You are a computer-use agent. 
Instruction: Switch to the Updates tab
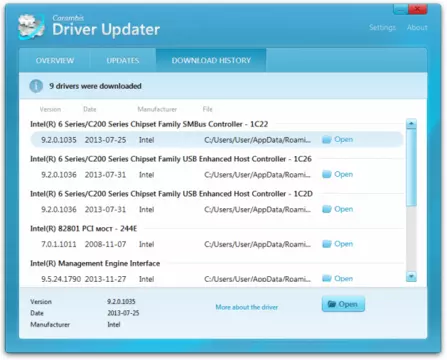pos(123,60)
